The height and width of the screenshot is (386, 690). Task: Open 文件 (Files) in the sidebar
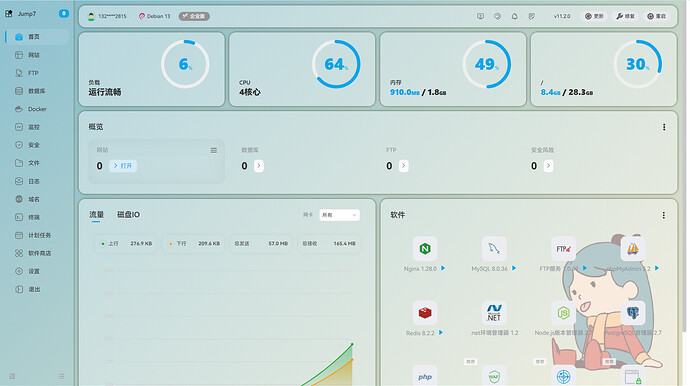[37, 163]
